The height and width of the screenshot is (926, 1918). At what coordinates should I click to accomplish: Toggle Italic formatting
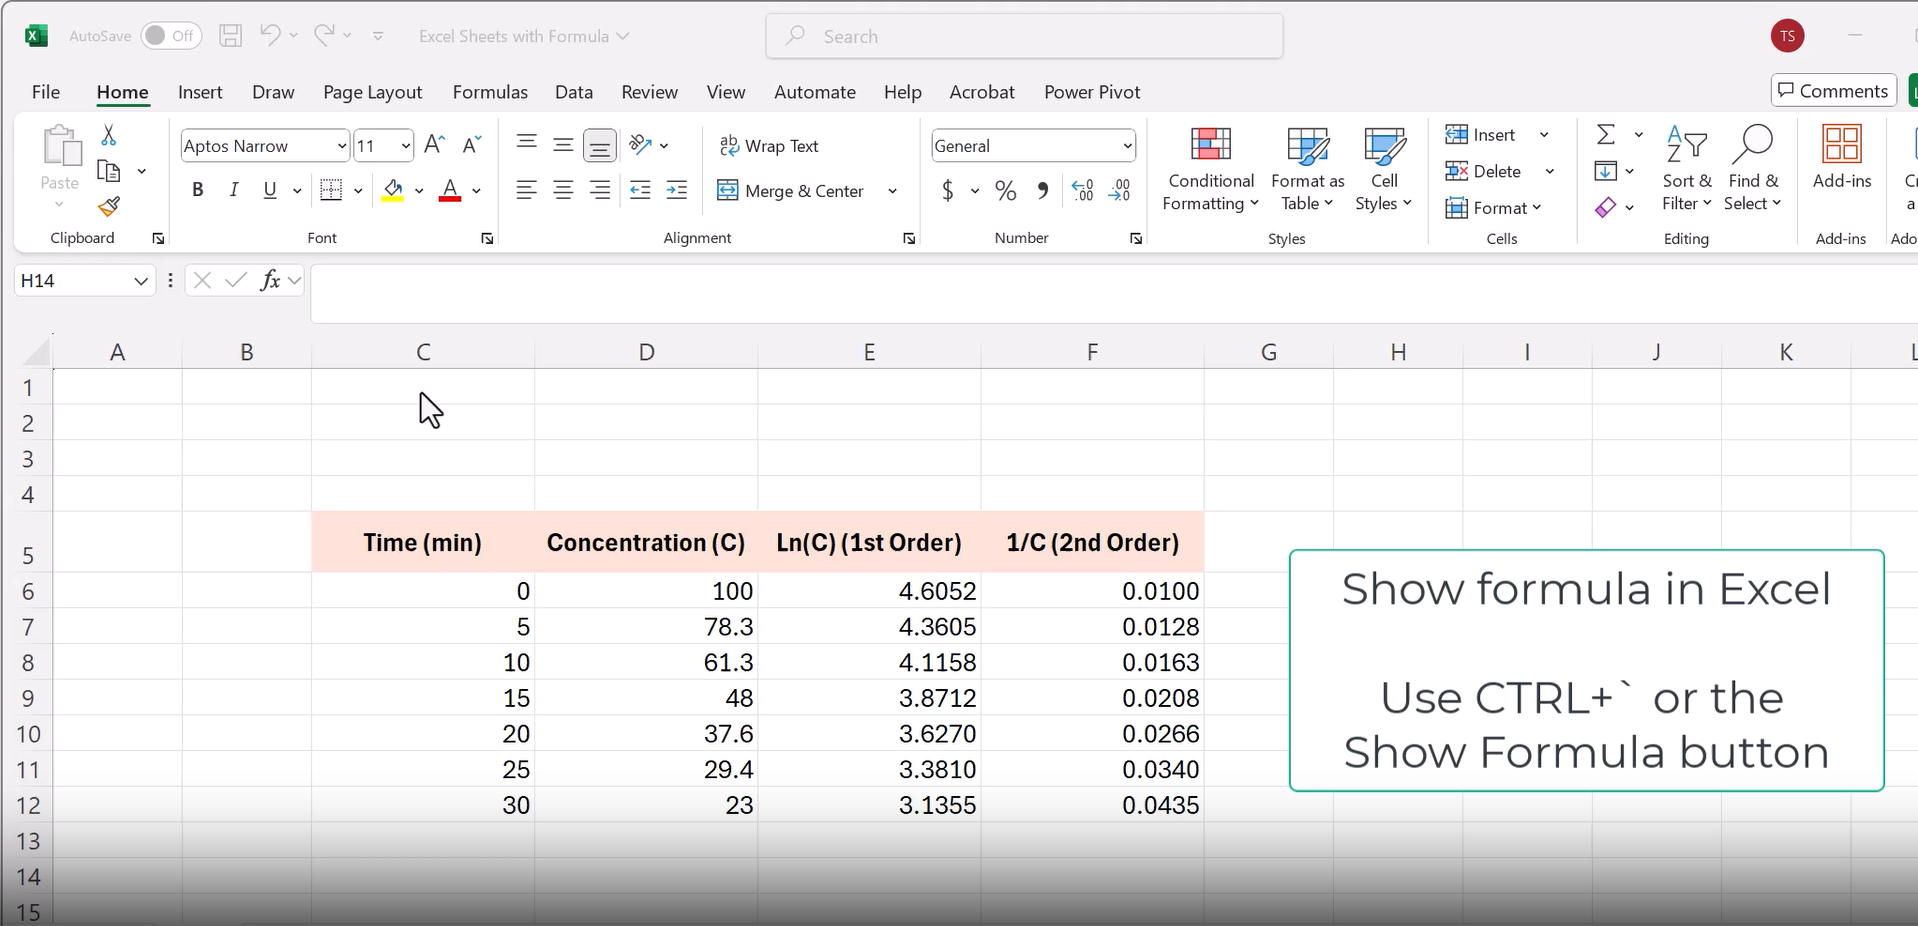(x=234, y=190)
